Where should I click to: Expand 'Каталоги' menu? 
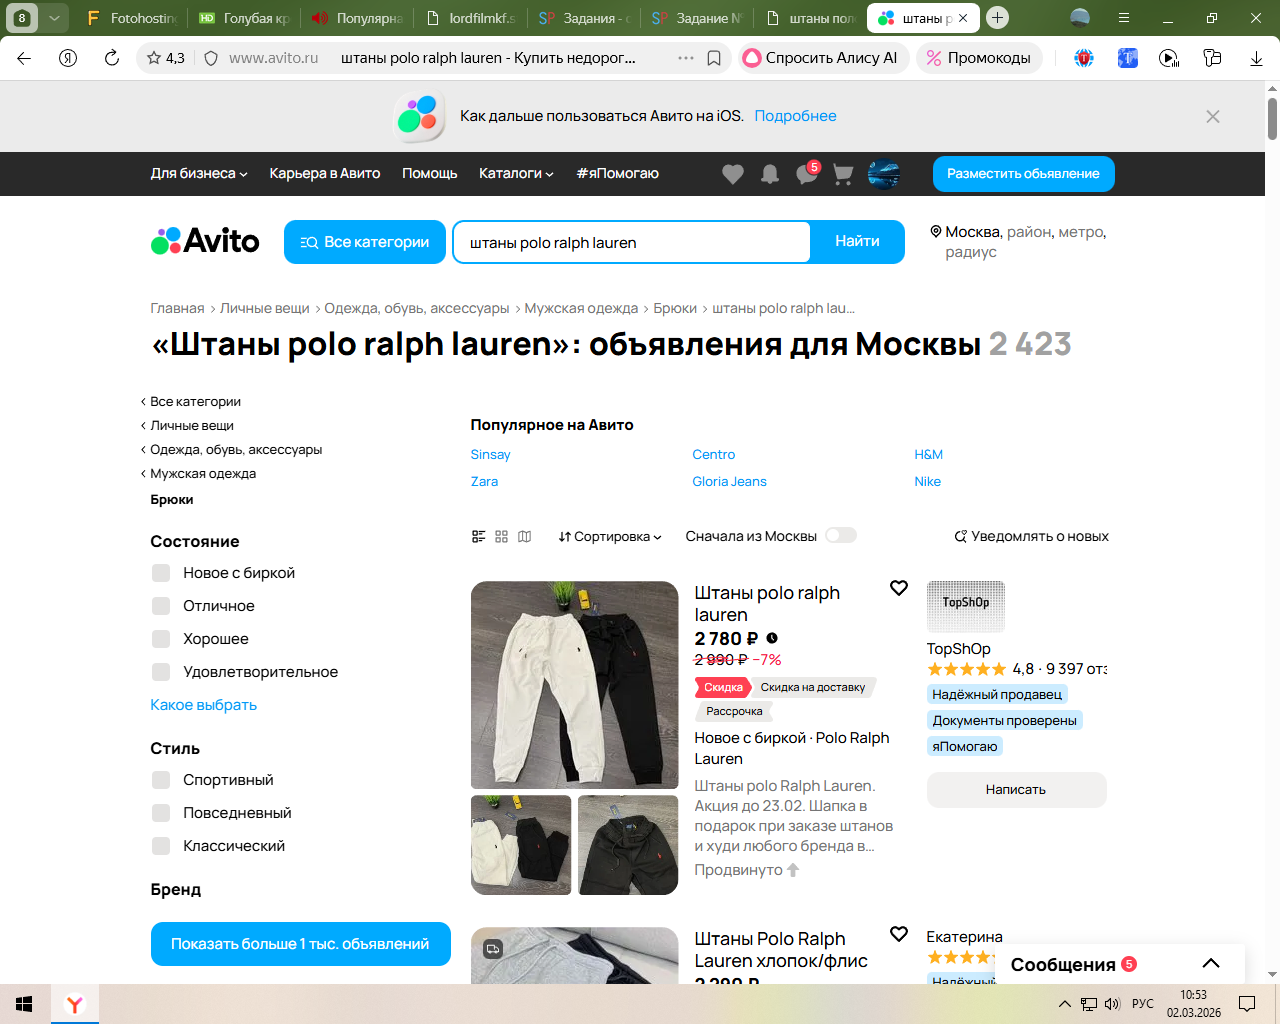(x=516, y=173)
